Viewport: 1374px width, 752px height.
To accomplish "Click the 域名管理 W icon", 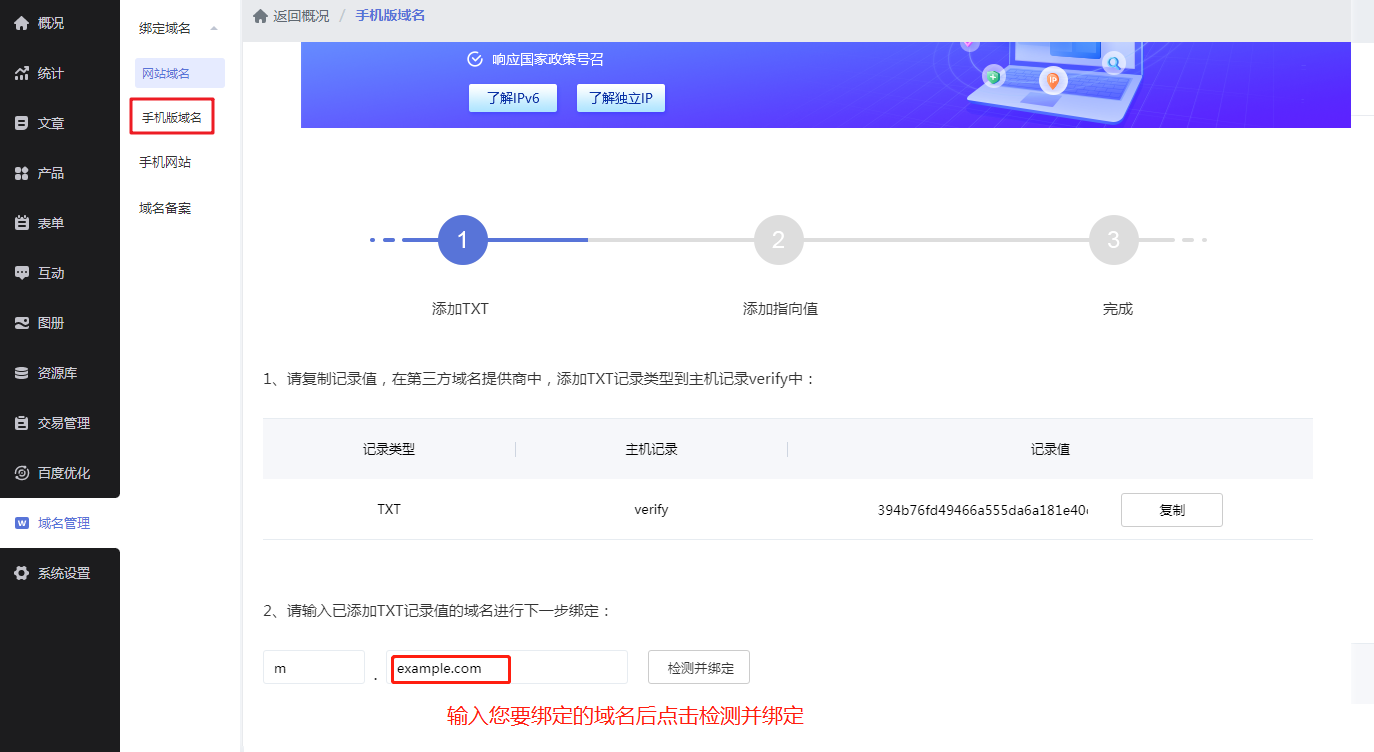I will (x=21, y=523).
